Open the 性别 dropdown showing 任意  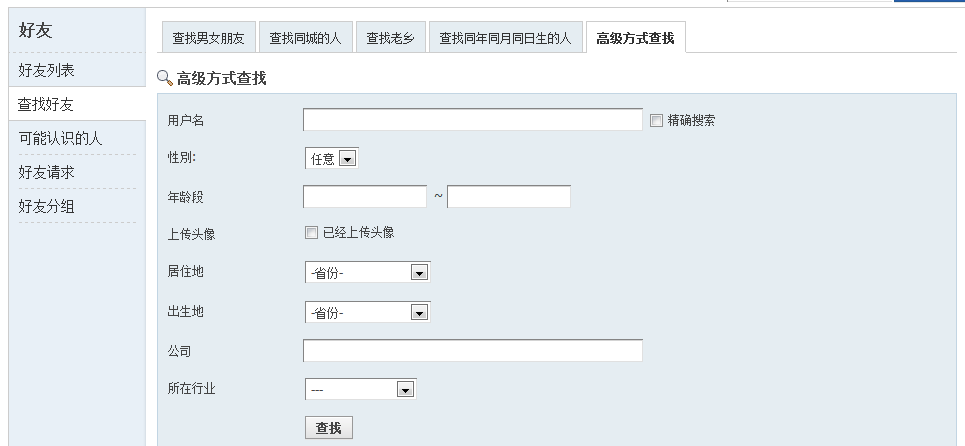point(331,158)
